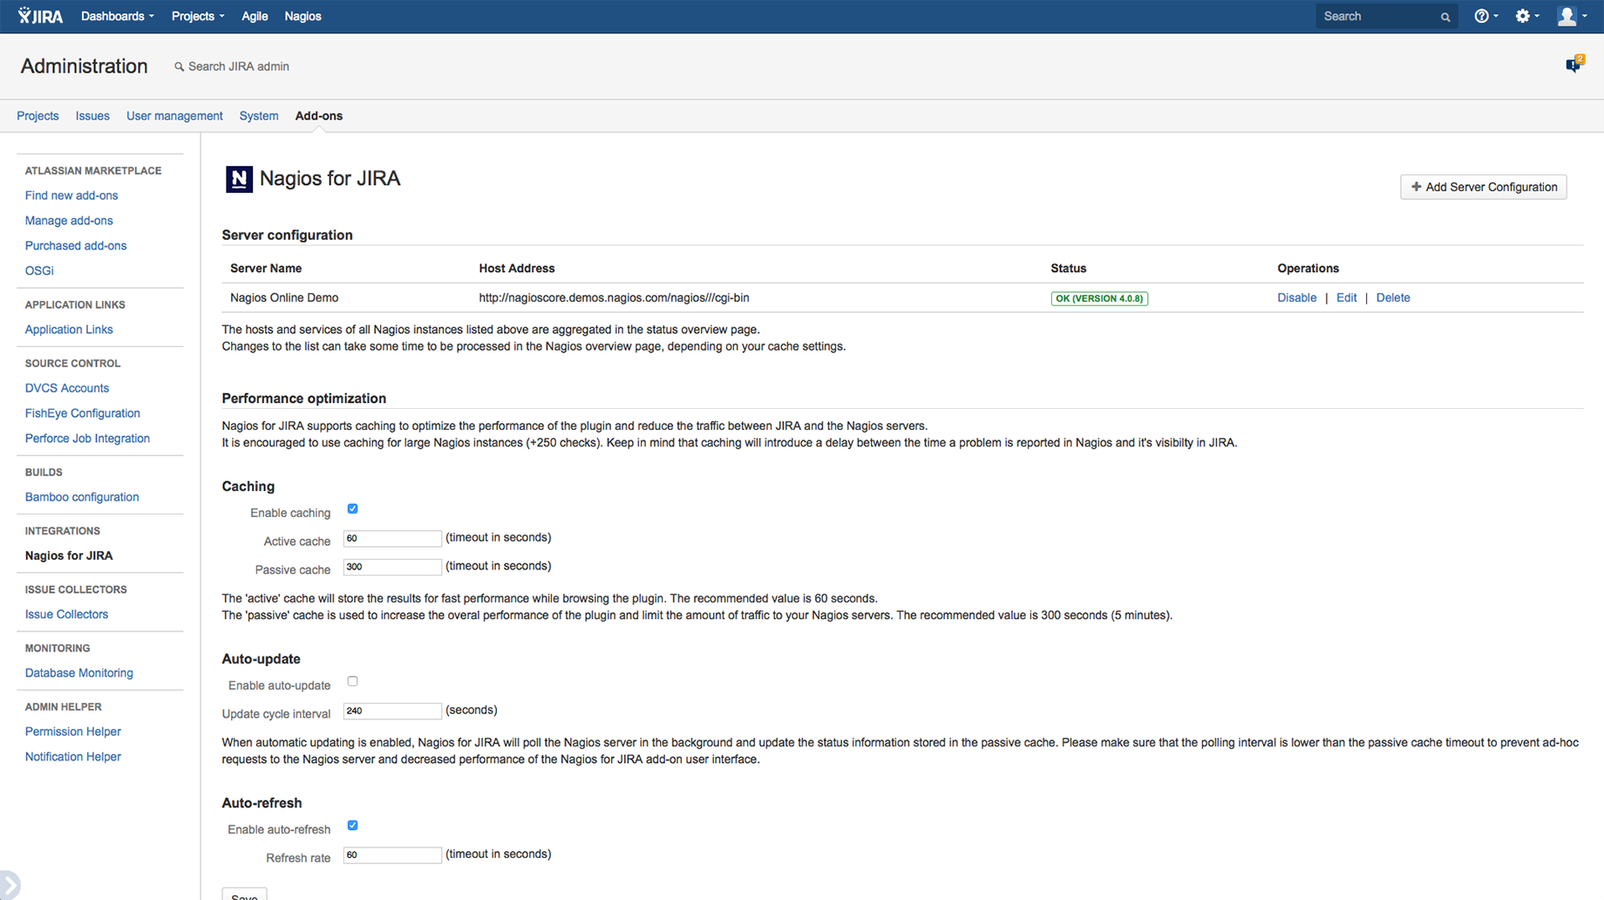Select the Add-ons tab
Viewport: 1604px width, 900px height.
point(319,116)
